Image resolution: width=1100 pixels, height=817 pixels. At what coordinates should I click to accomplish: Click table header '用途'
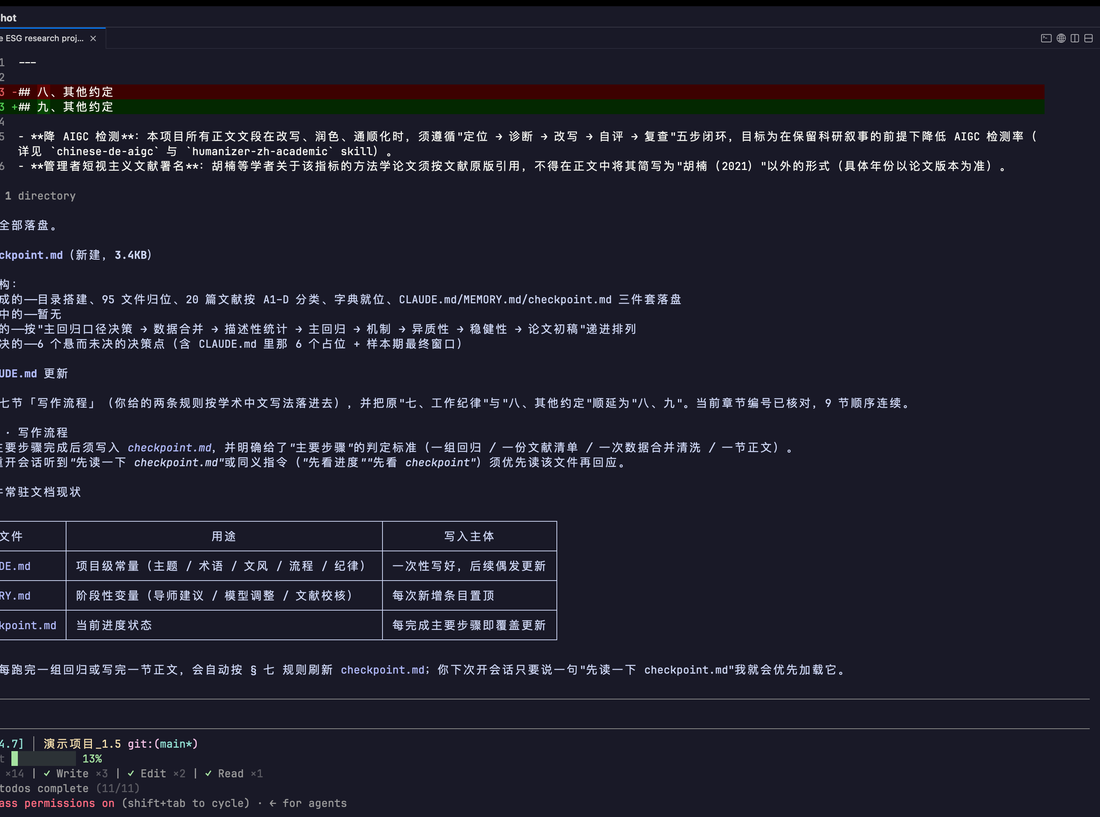(x=224, y=536)
